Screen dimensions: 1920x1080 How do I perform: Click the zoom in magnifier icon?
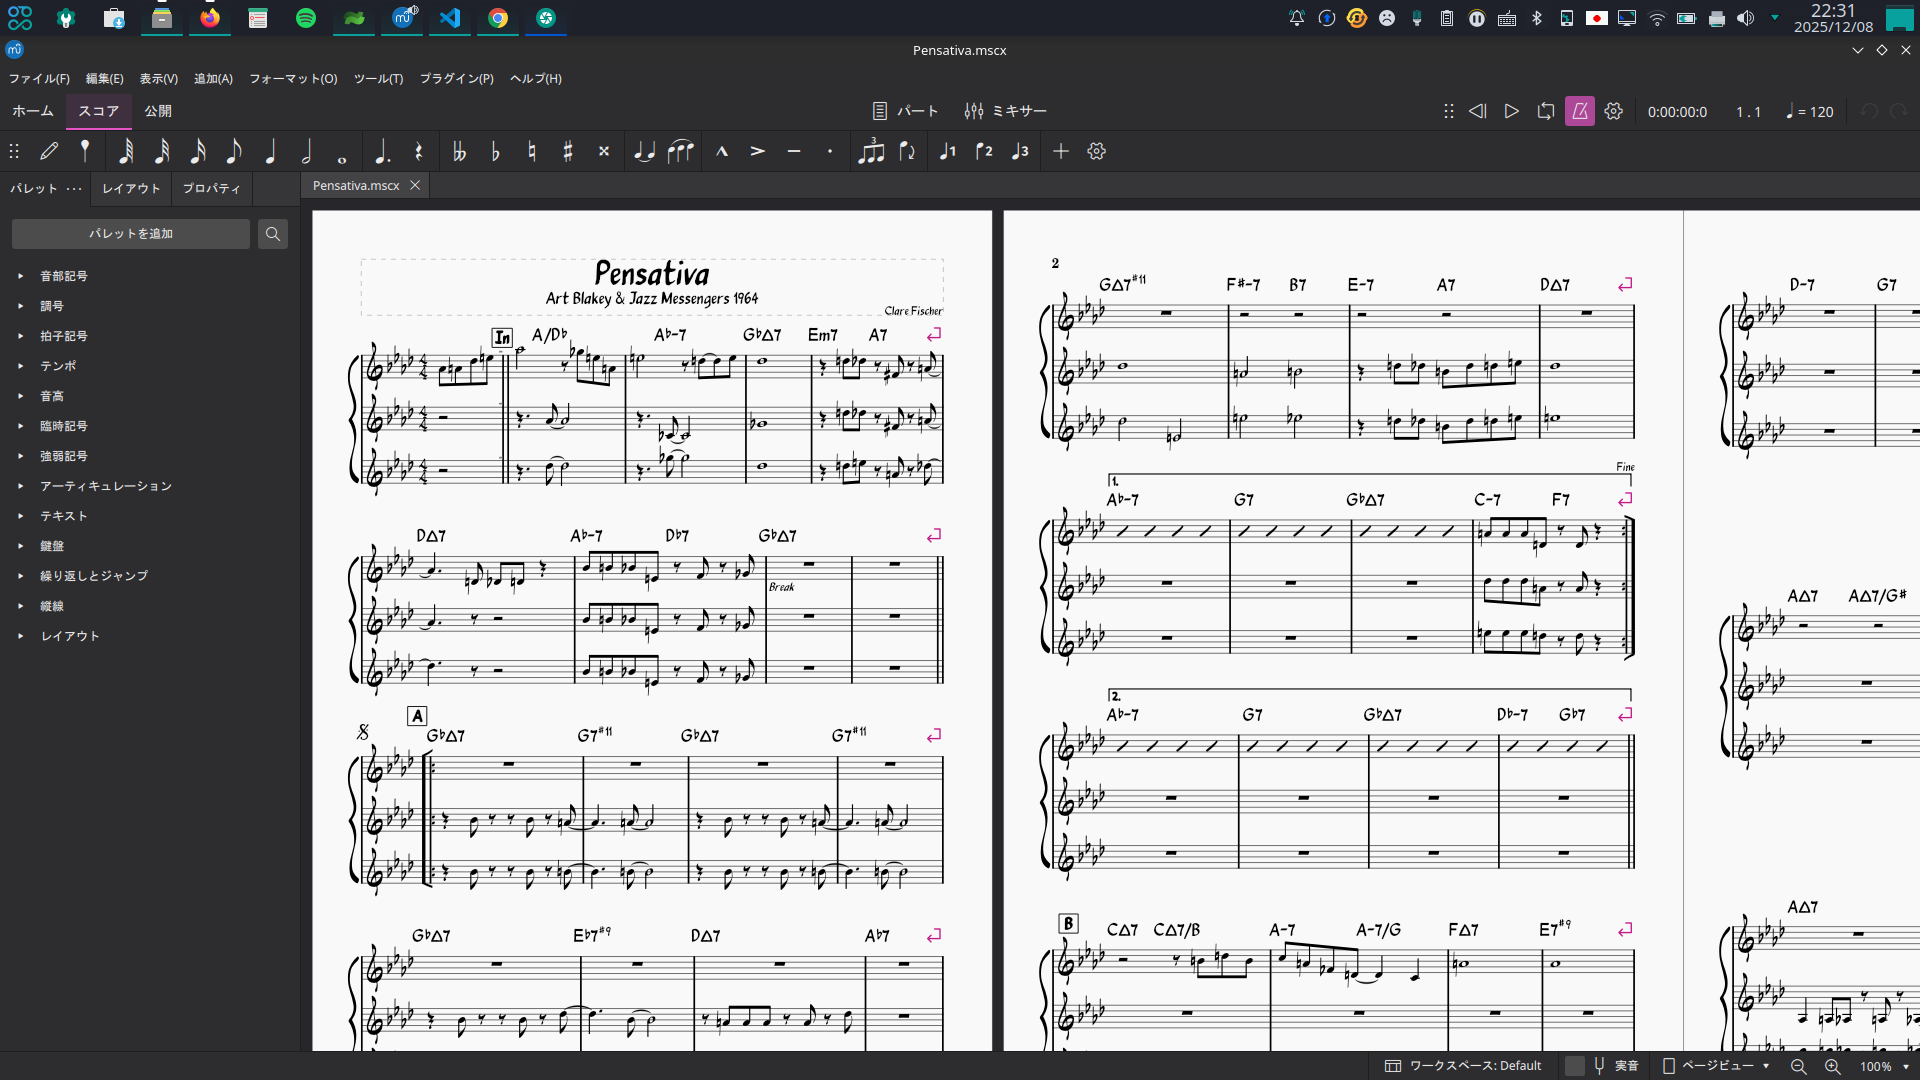[x=1832, y=1066]
